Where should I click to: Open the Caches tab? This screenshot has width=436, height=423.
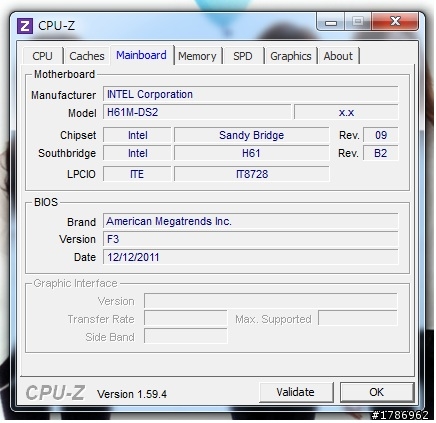[x=87, y=56]
